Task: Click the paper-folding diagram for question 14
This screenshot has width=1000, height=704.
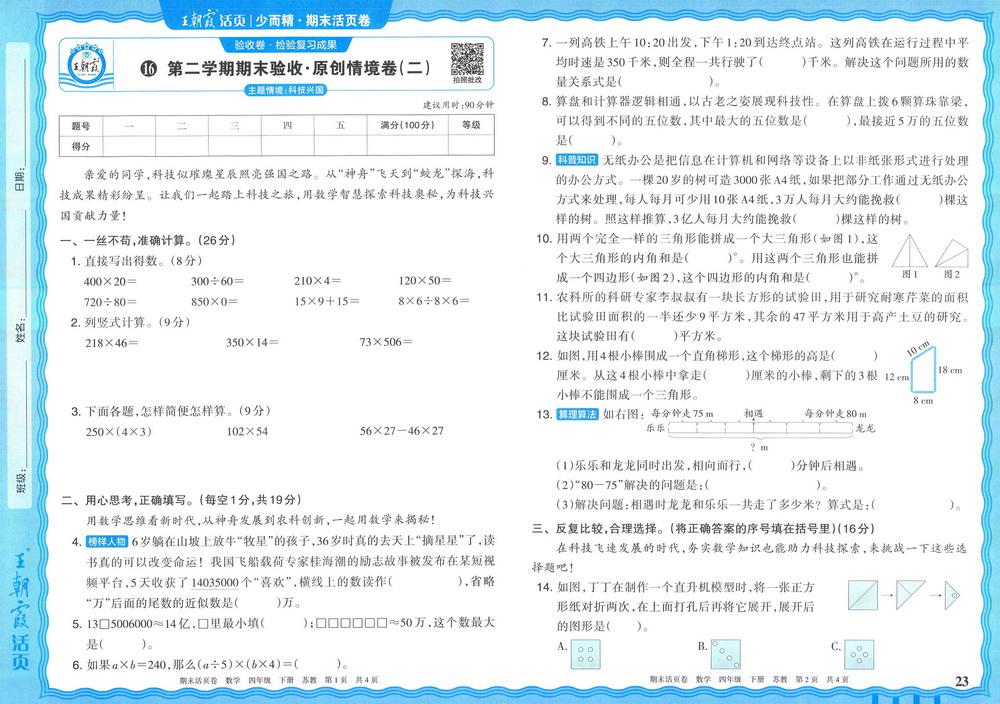Action: [904, 596]
